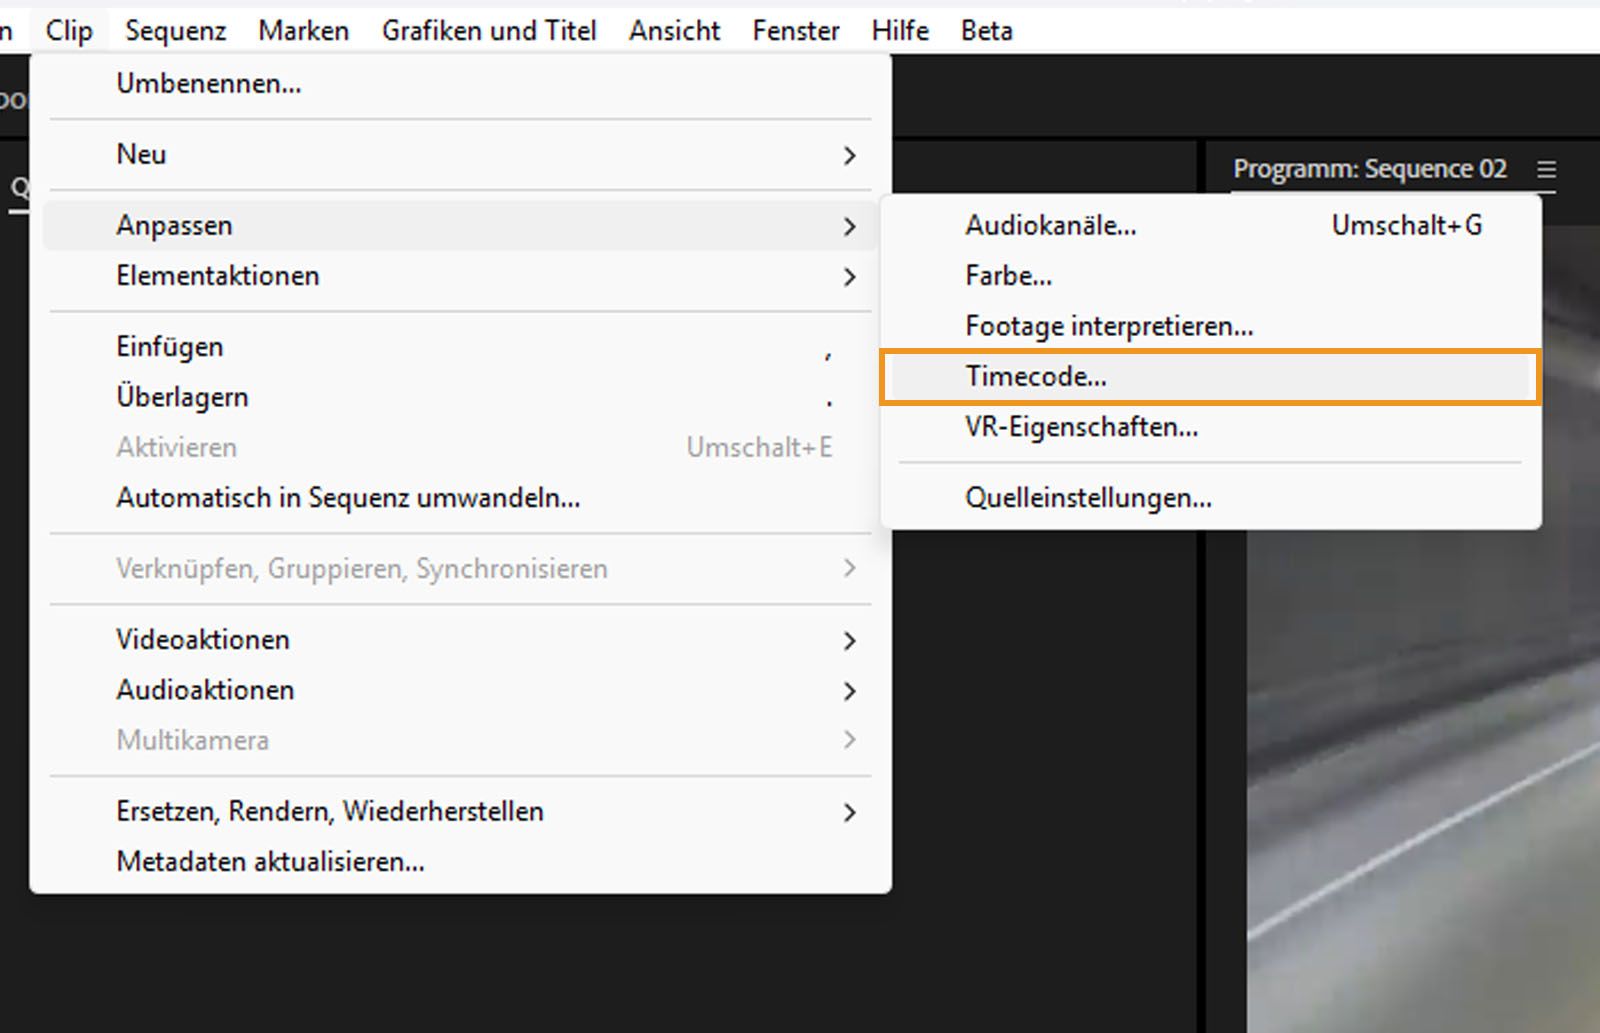Screen dimensions: 1600x1033
Task: Expand the Videoaktionen submenu
Action: coord(203,639)
